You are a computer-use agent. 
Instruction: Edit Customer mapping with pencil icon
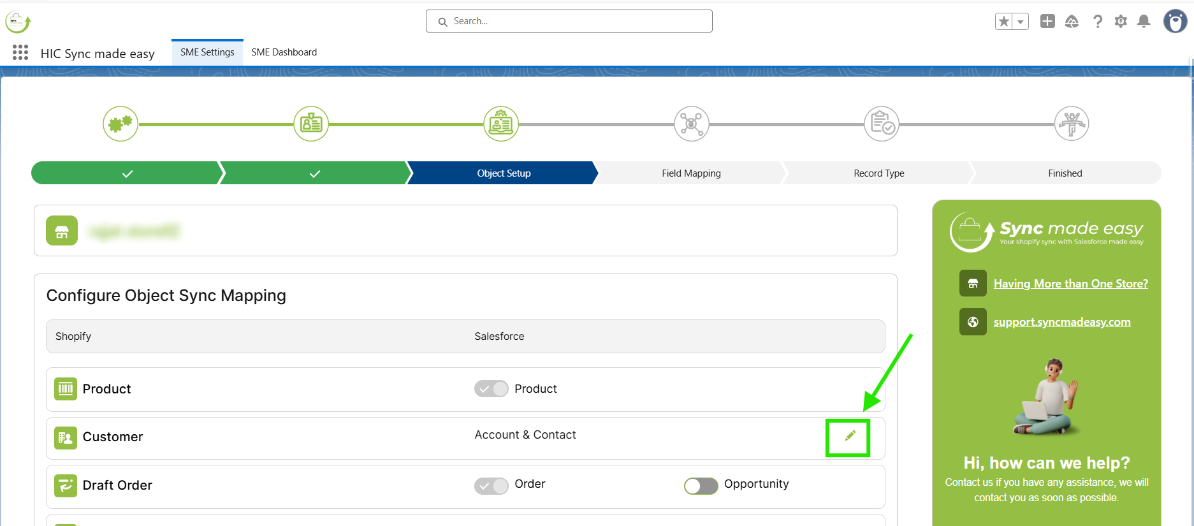point(851,435)
